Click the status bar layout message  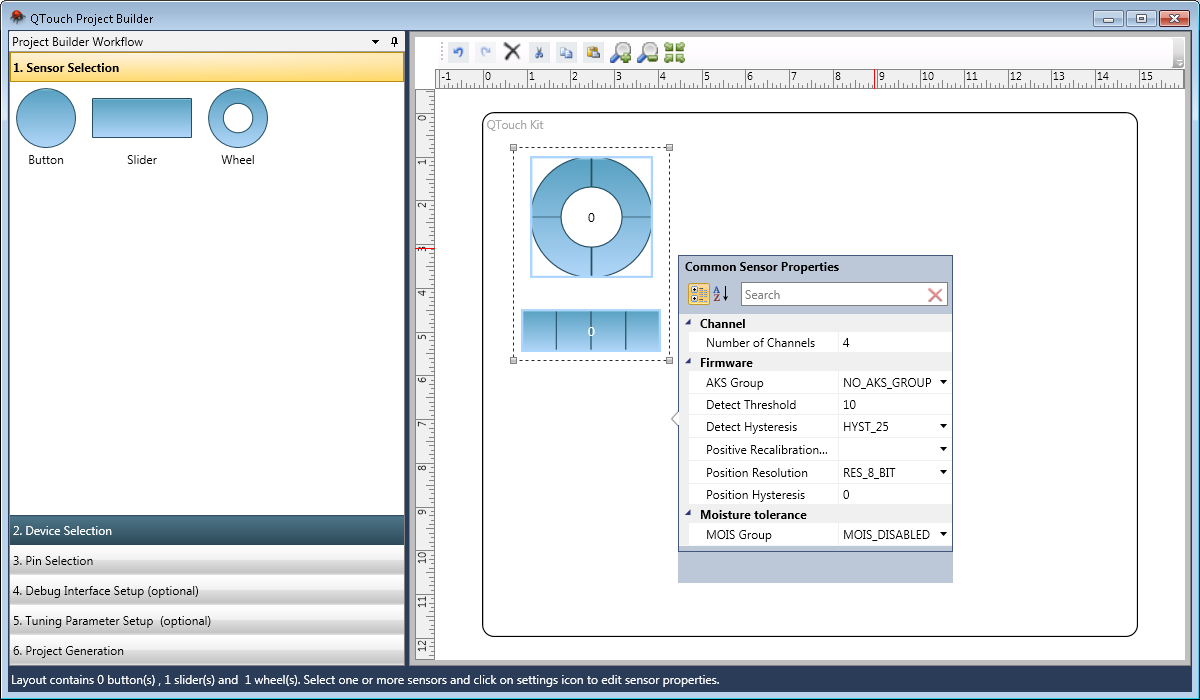click(x=365, y=680)
